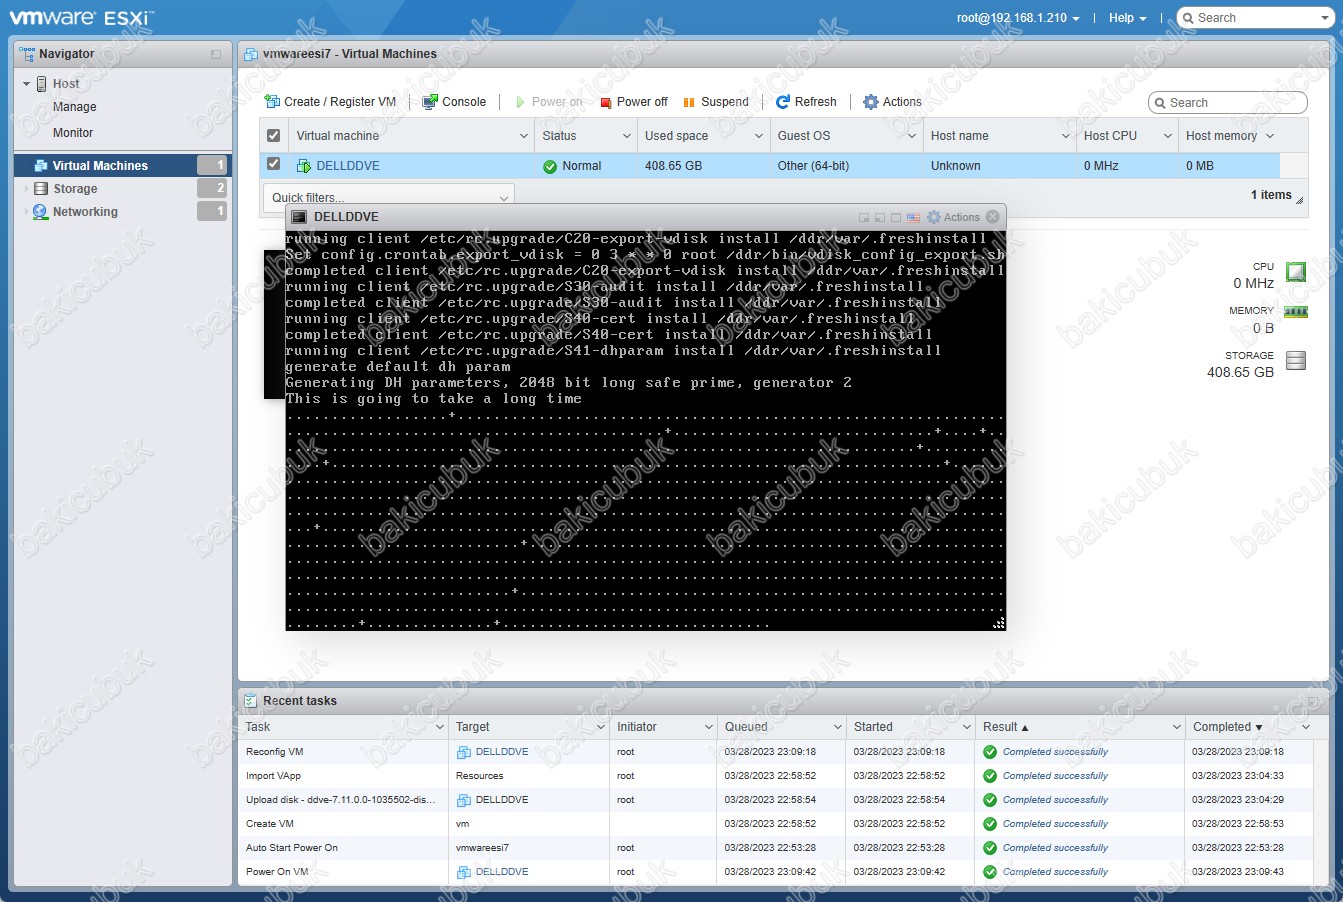
Task: Collapse the Host tree node in Navigator
Action: [27, 84]
